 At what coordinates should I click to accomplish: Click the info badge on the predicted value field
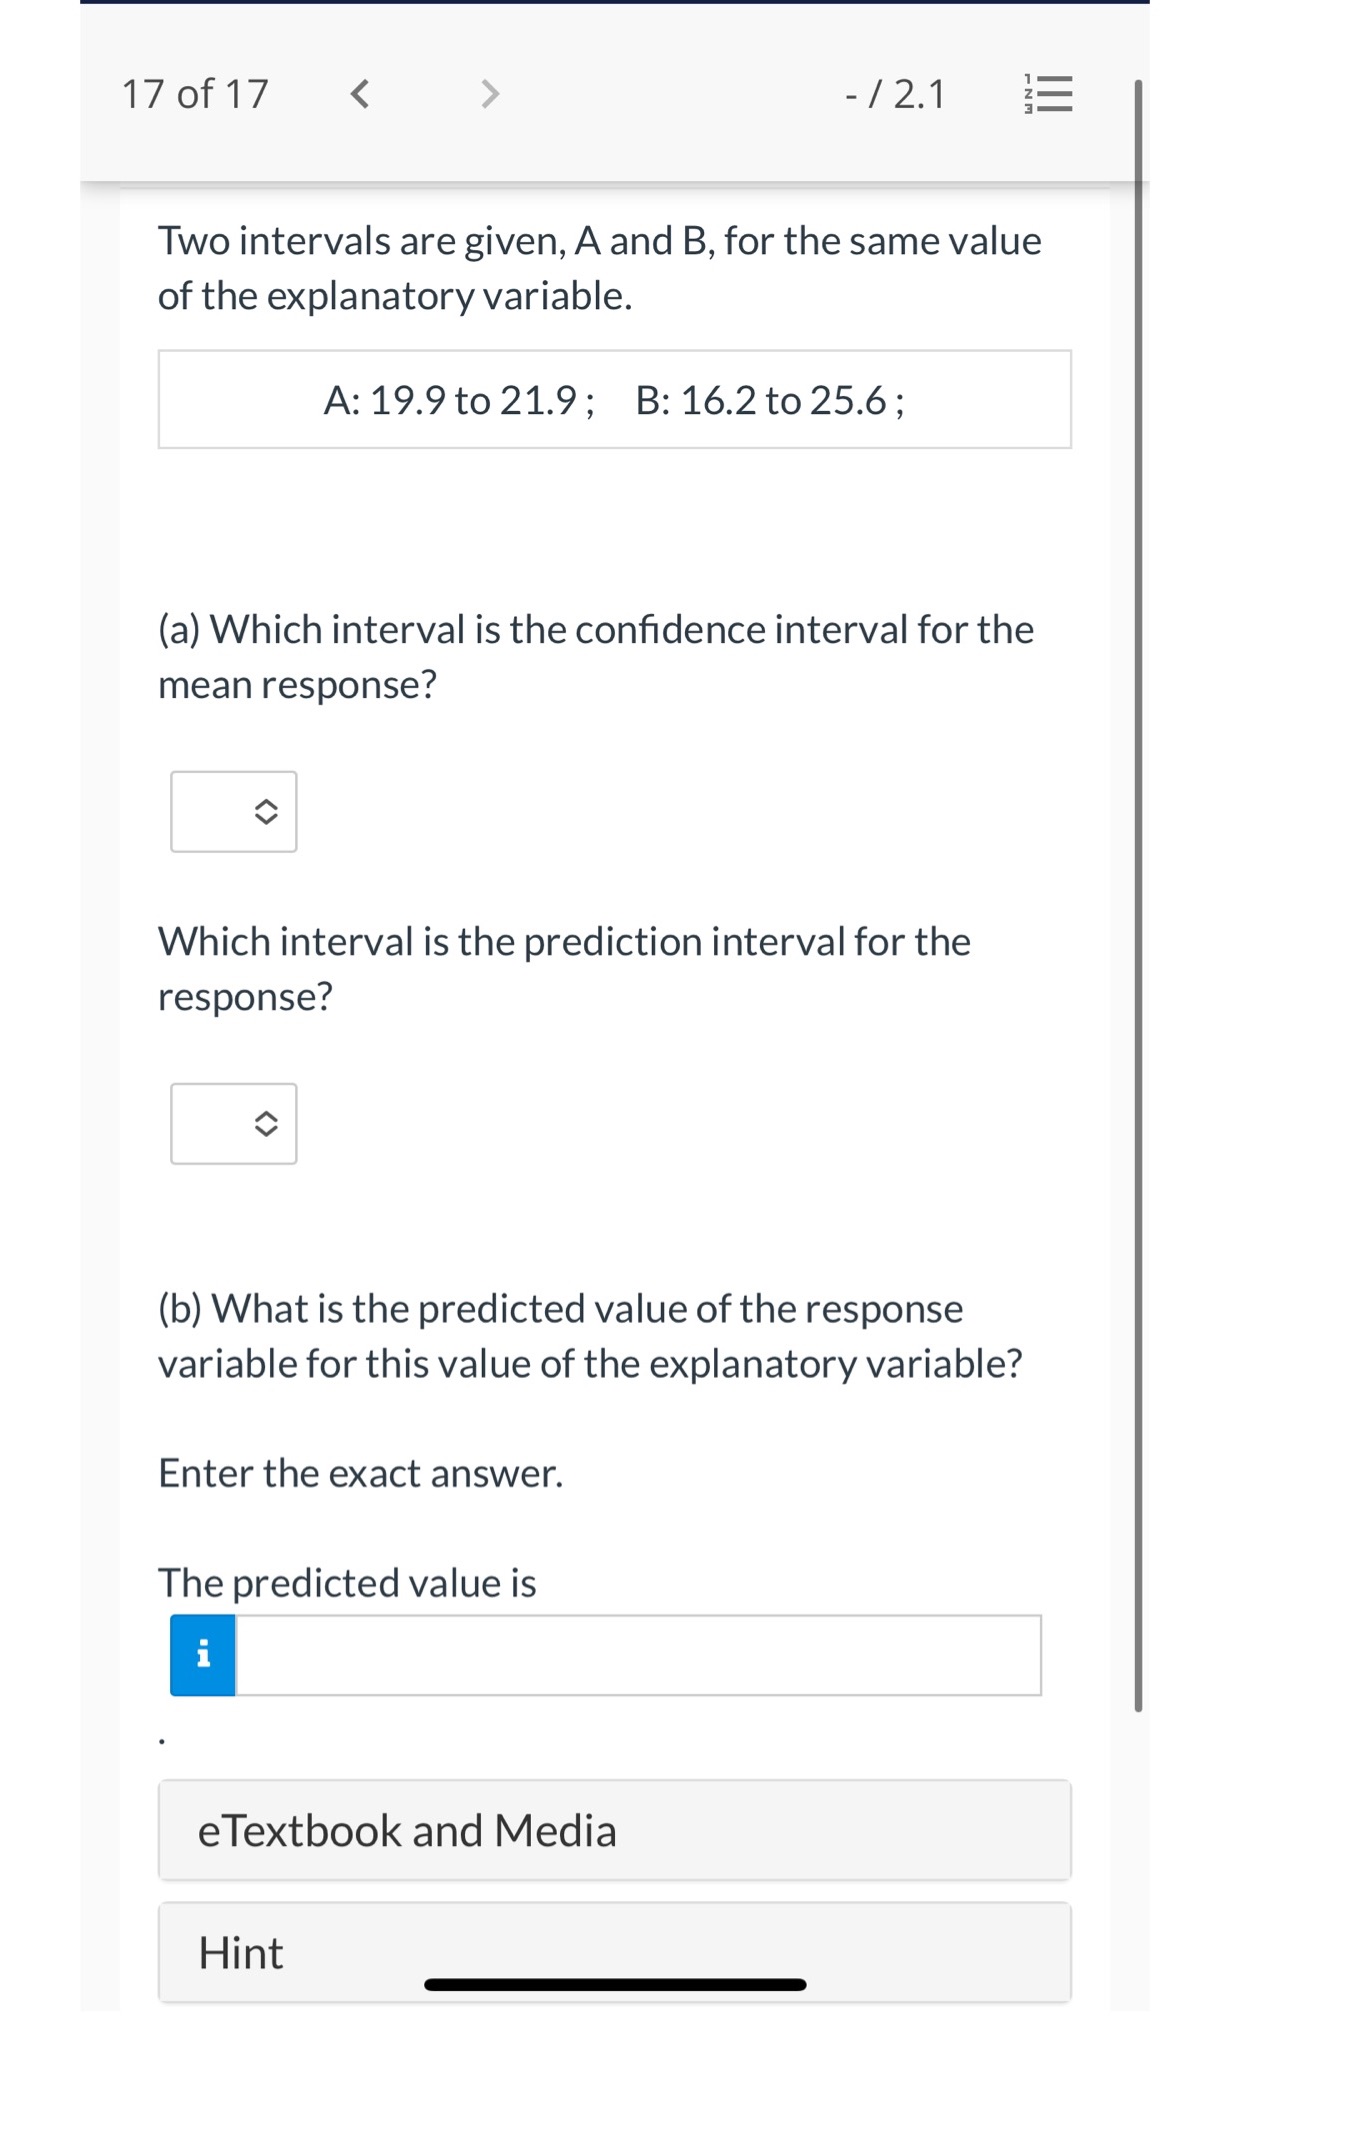tap(201, 1655)
